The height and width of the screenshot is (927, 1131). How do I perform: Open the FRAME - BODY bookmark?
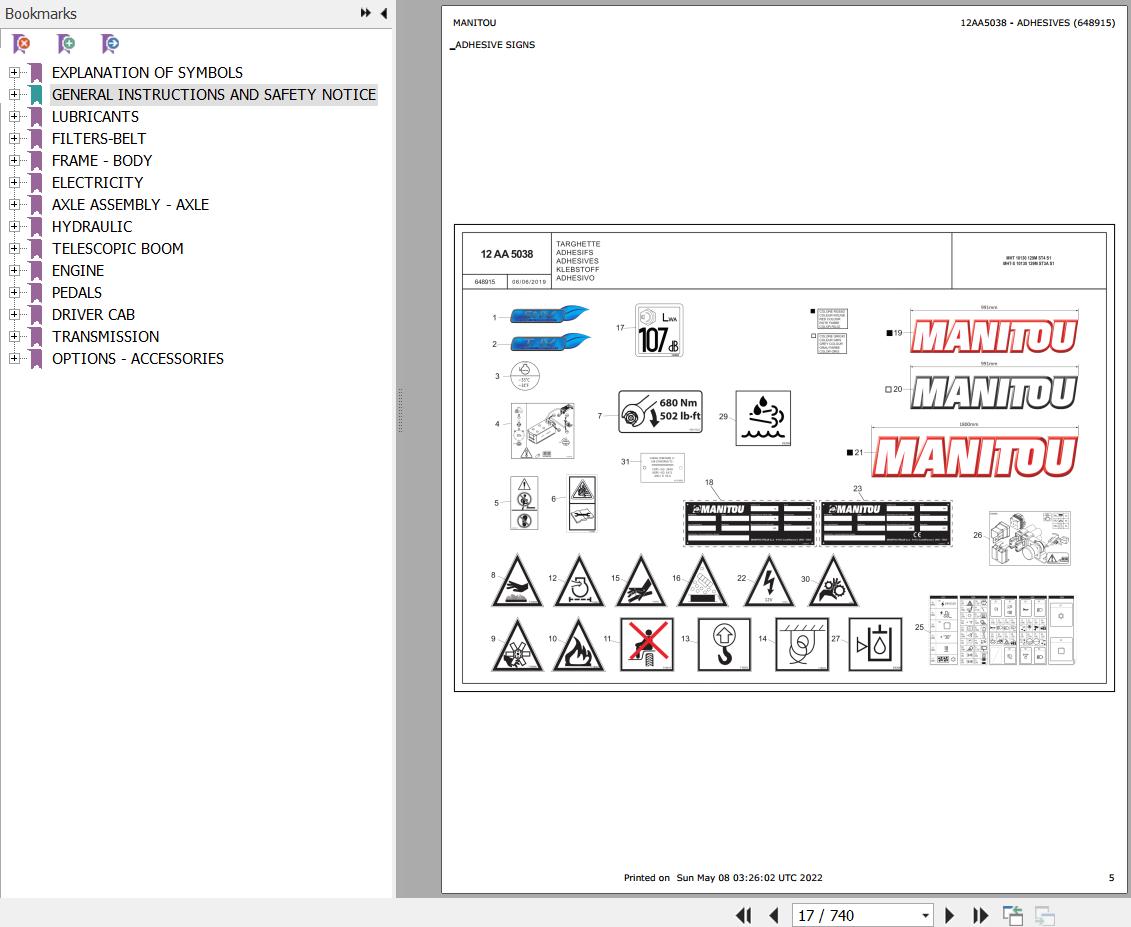[102, 161]
